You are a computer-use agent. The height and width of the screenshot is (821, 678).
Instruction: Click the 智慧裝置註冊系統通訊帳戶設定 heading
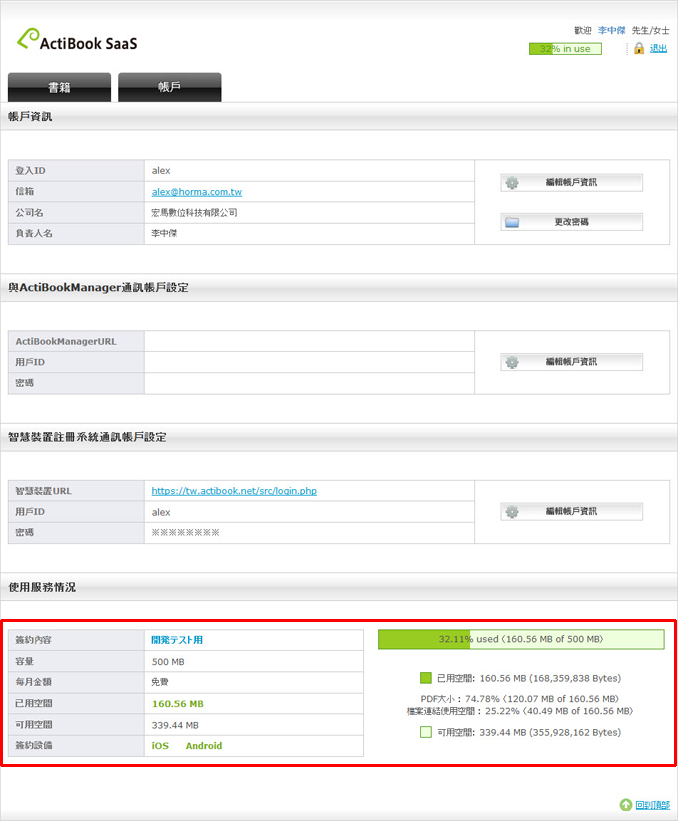point(87,437)
